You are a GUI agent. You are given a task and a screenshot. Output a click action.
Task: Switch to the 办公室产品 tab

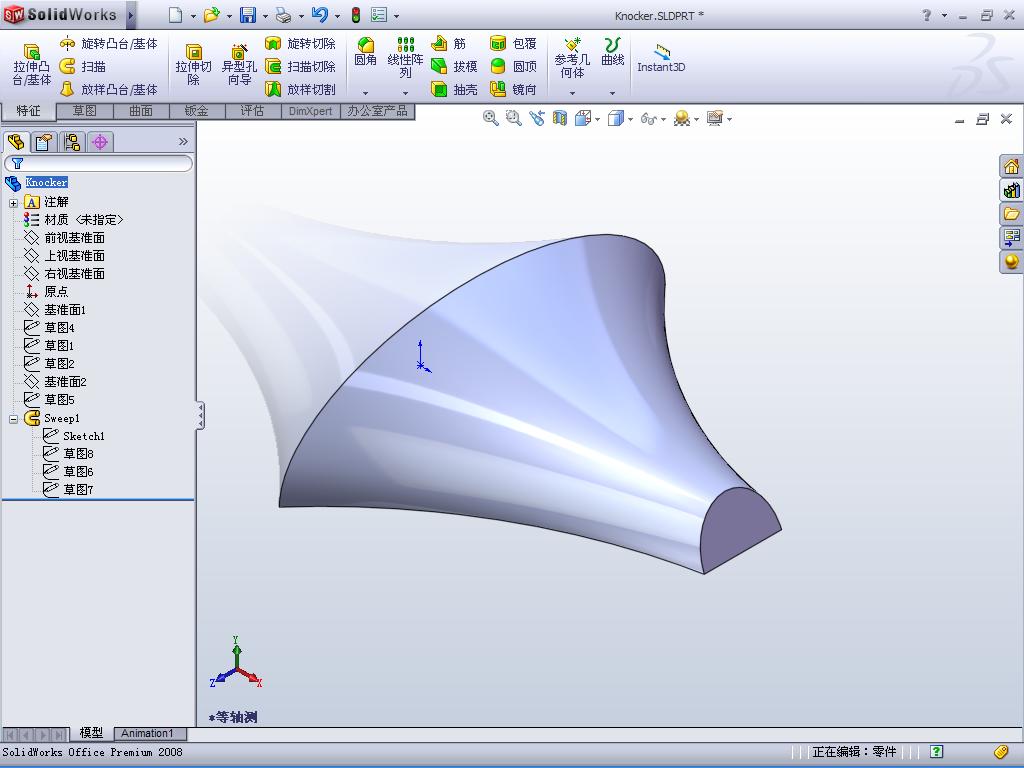click(377, 111)
